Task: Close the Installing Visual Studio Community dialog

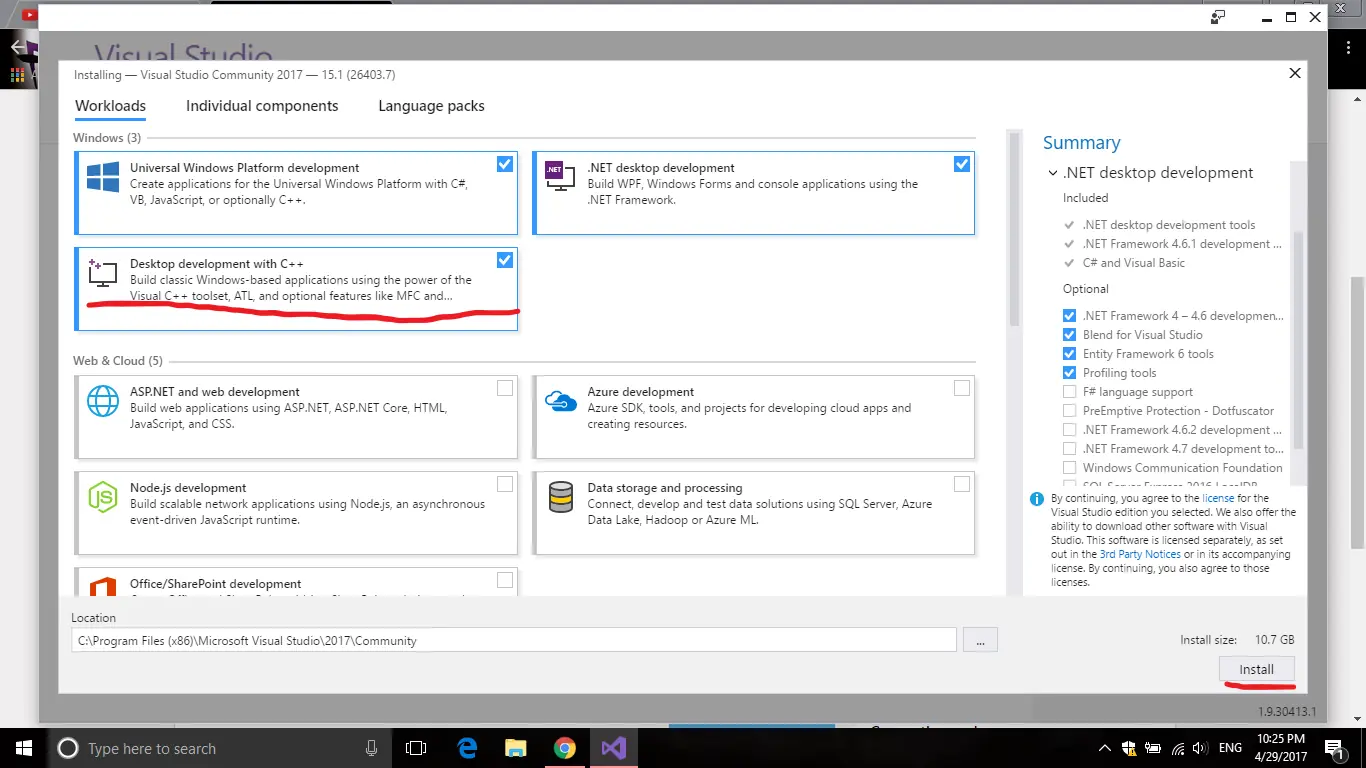Action: coord(1295,73)
